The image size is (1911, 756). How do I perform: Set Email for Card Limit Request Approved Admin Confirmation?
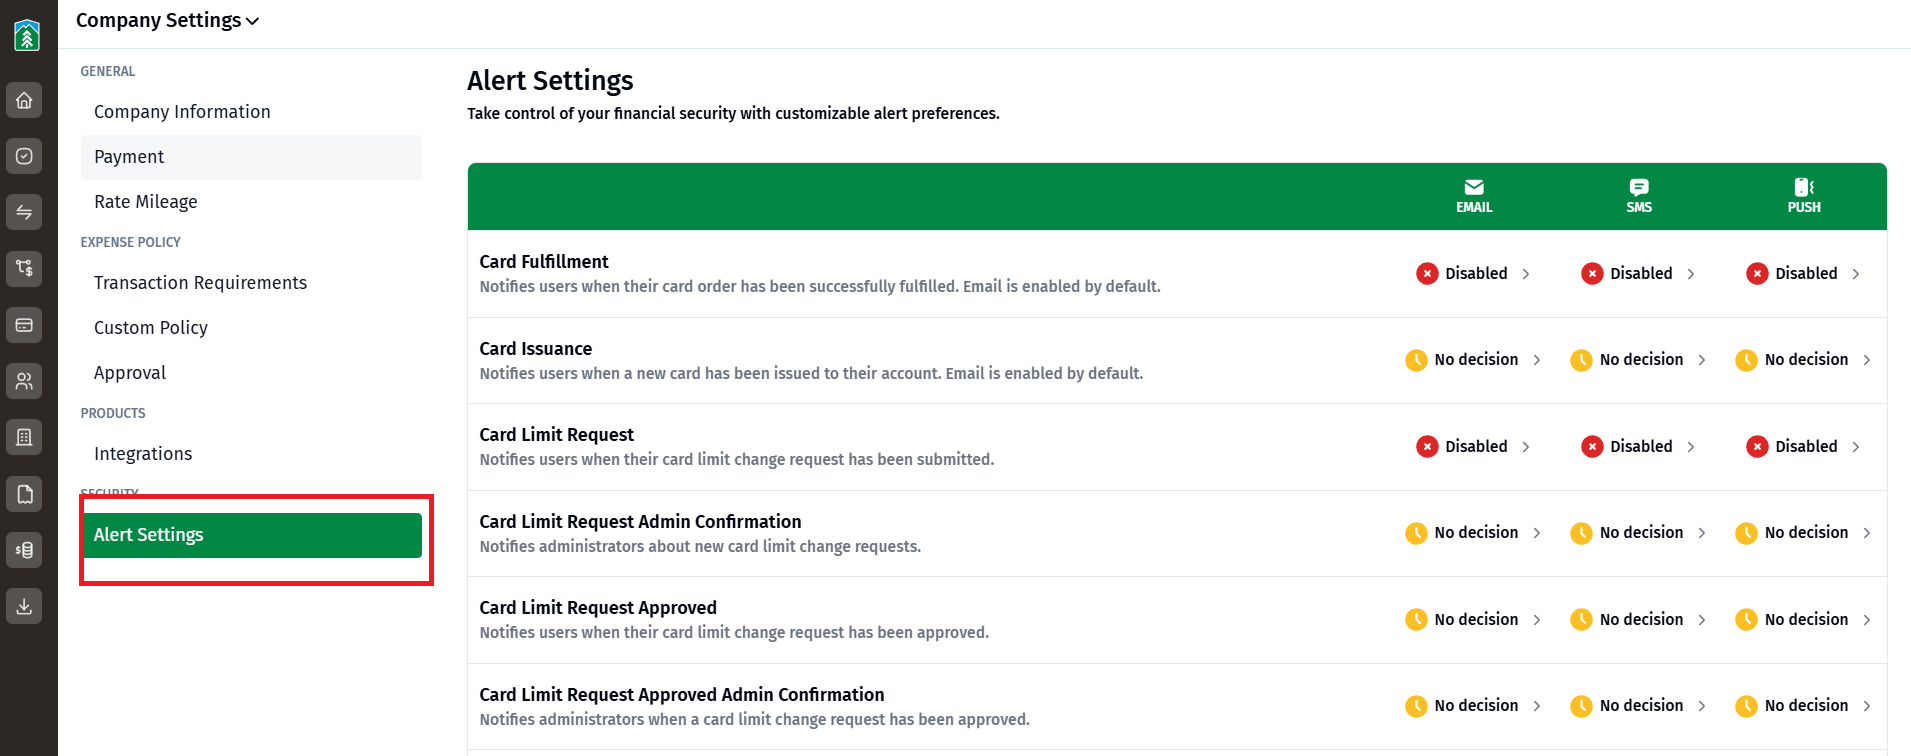click(x=1474, y=706)
